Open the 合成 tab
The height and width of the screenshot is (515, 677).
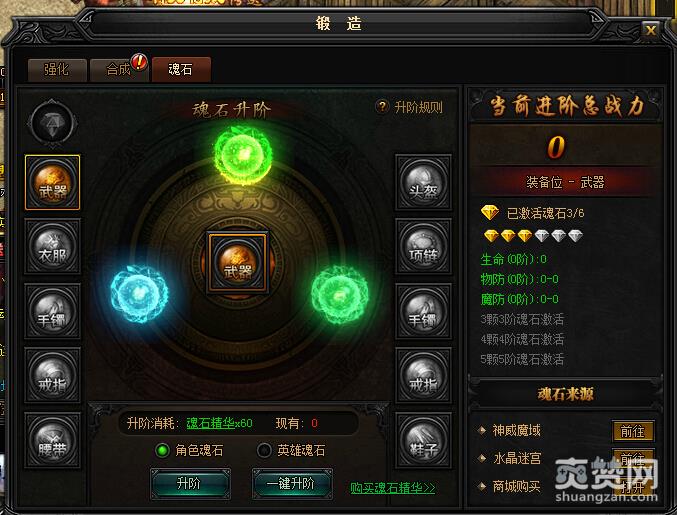(x=119, y=70)
